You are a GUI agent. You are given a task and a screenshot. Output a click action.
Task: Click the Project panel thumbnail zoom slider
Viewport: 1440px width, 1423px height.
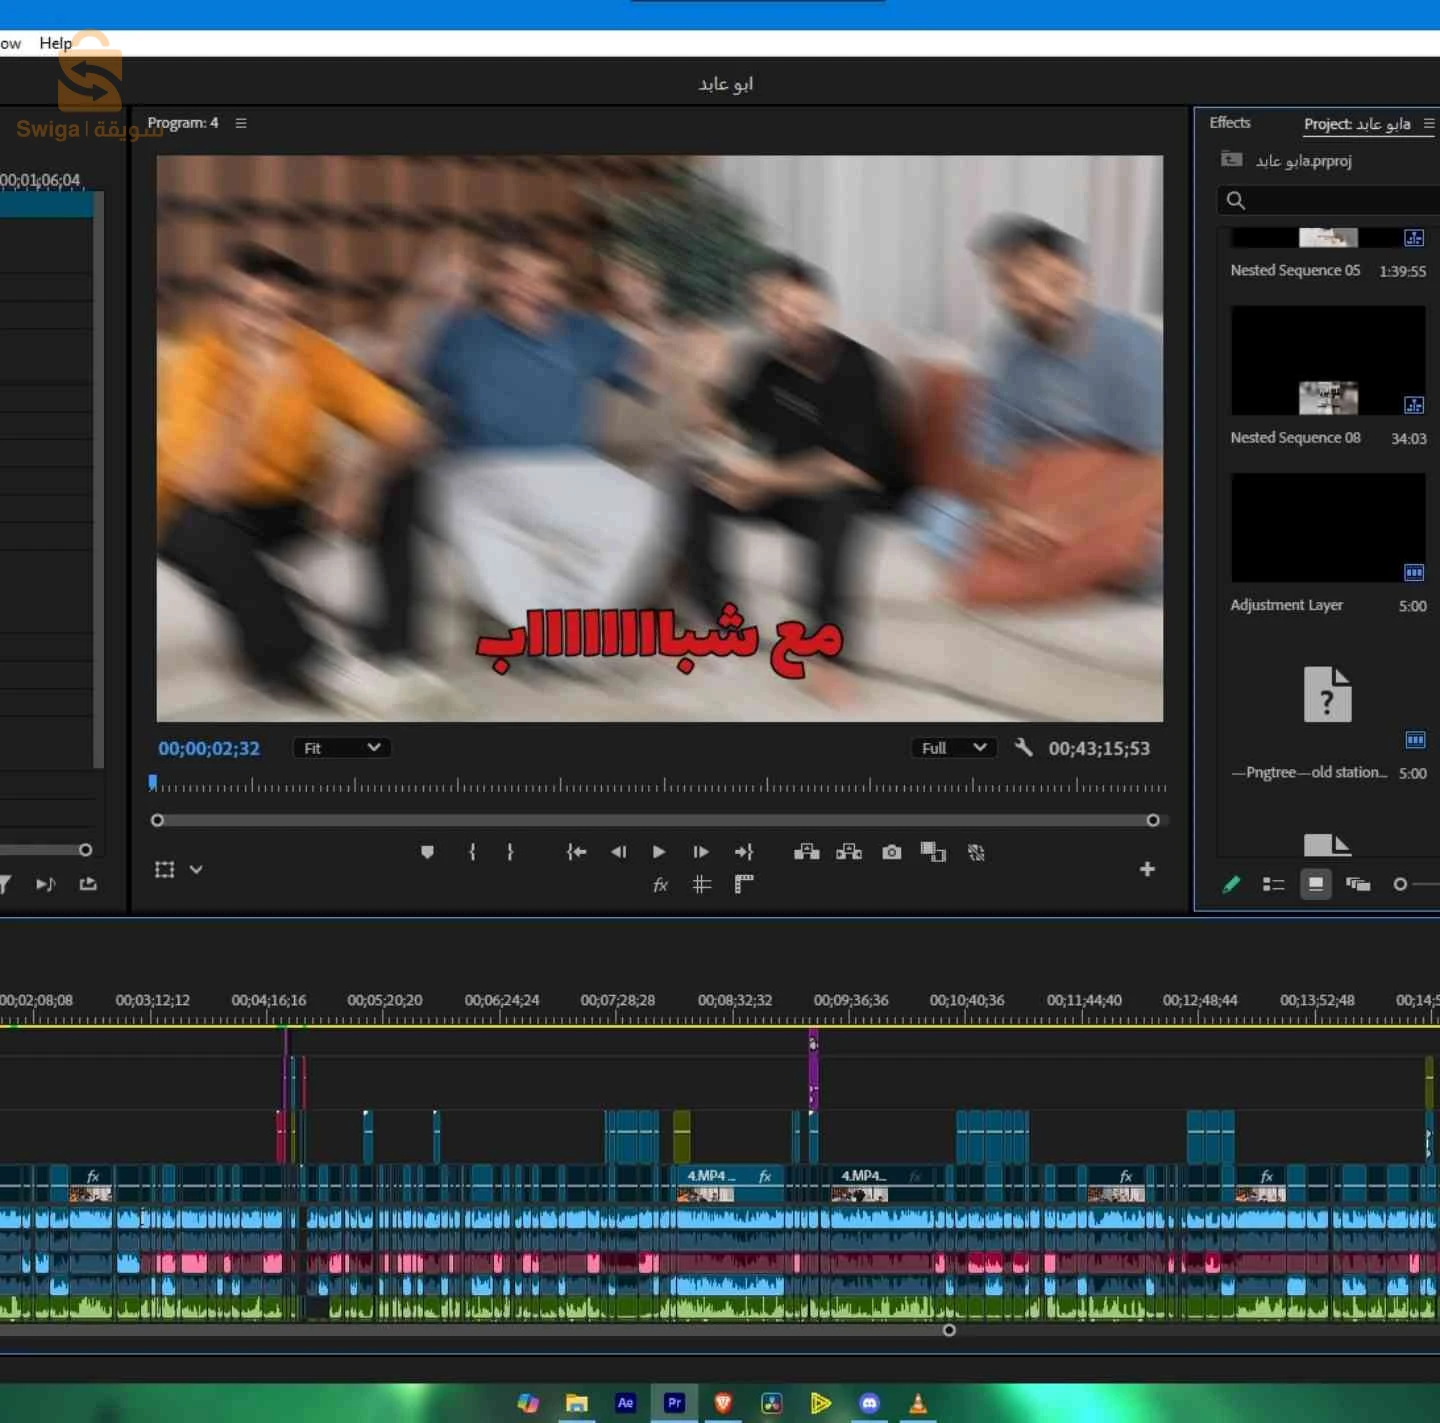pos(1401,884)
